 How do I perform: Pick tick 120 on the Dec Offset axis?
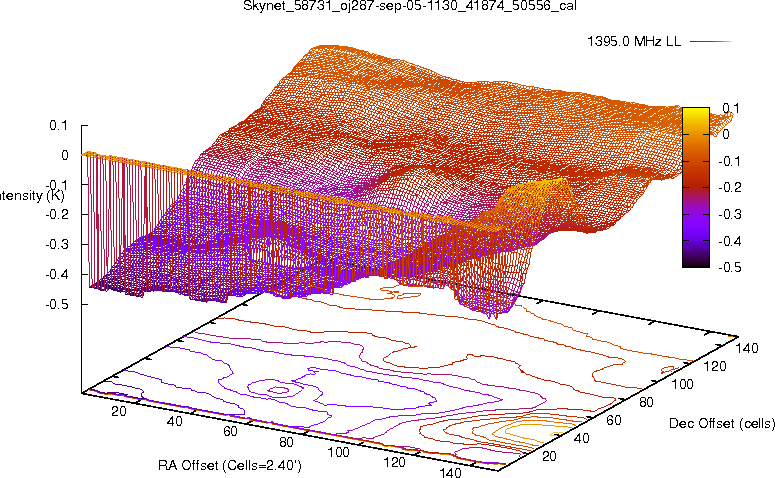(x=715, y=366)
